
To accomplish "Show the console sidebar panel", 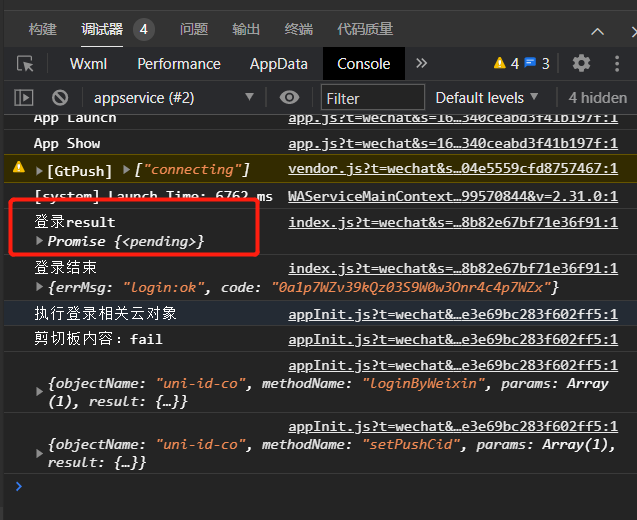I will (24, 98).
